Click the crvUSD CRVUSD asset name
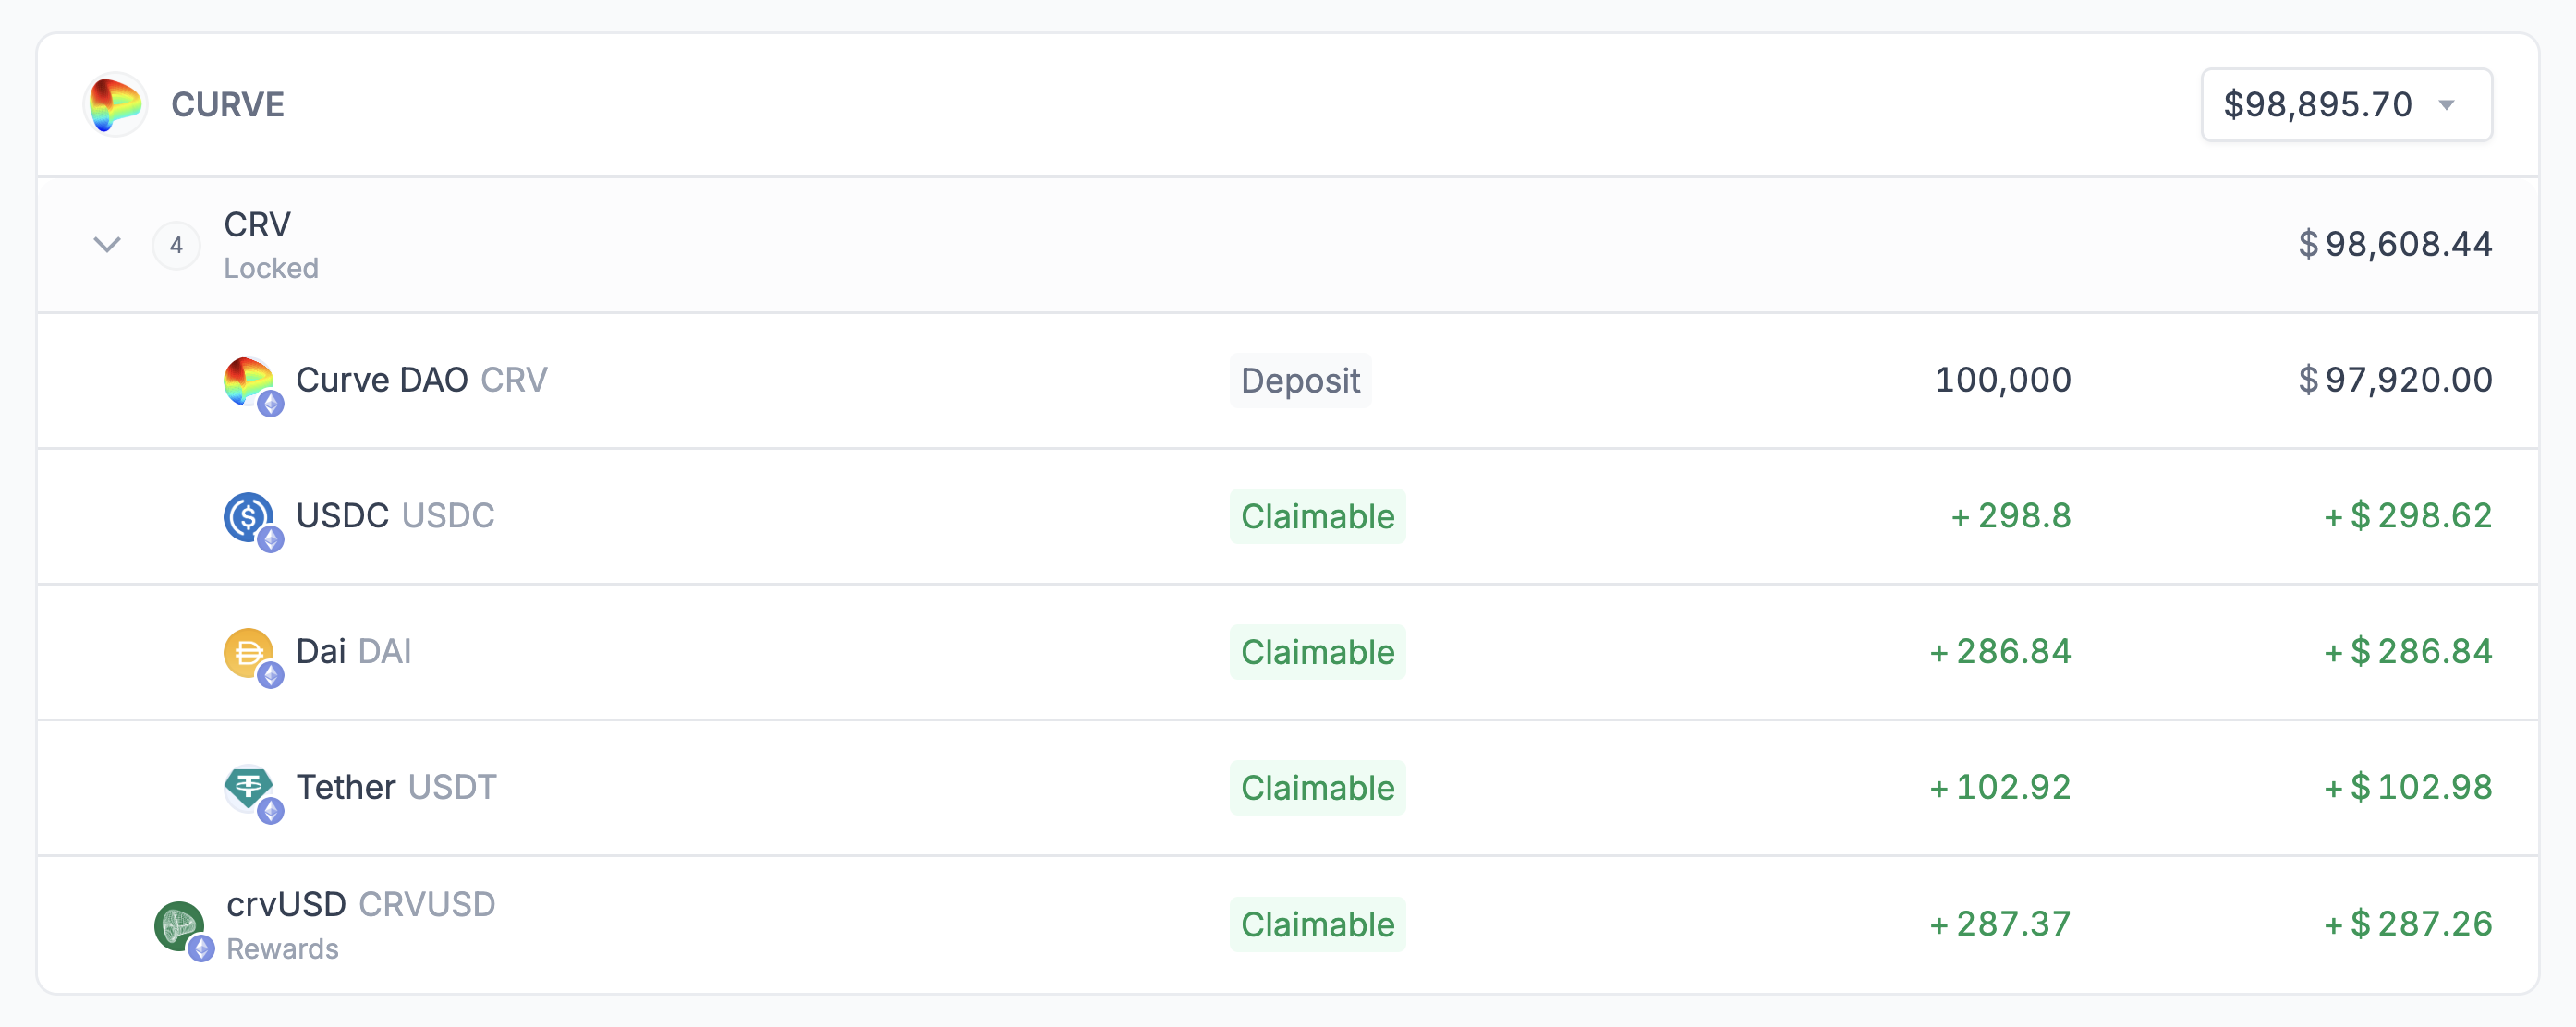The width and height of the screenshot is (2576, 1027). pyautogui.click(x=360, y=905)
